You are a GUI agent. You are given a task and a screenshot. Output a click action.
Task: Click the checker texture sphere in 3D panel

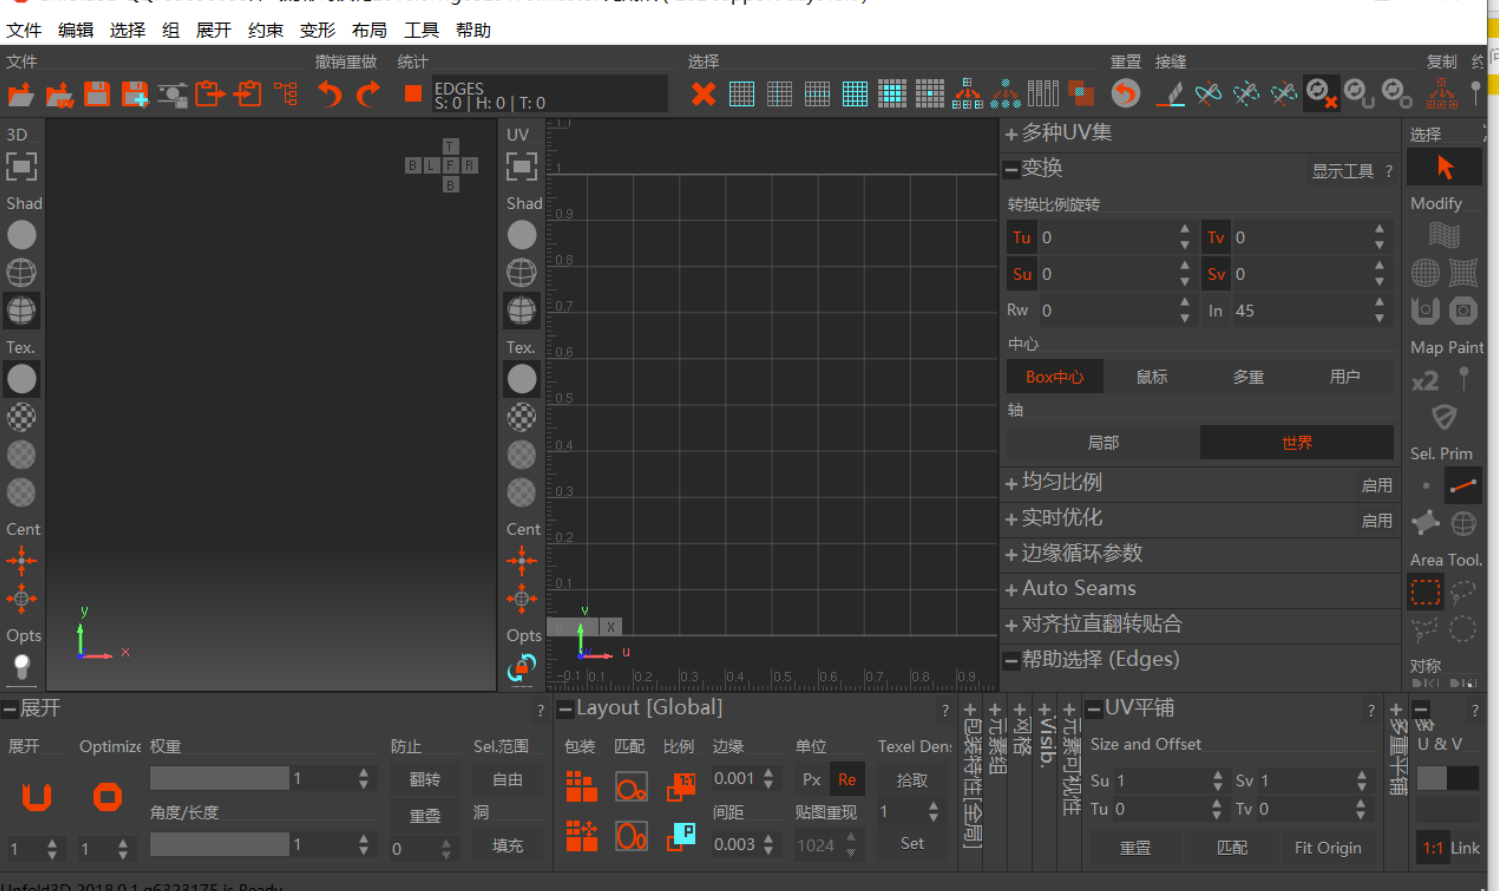pos(21,417)
